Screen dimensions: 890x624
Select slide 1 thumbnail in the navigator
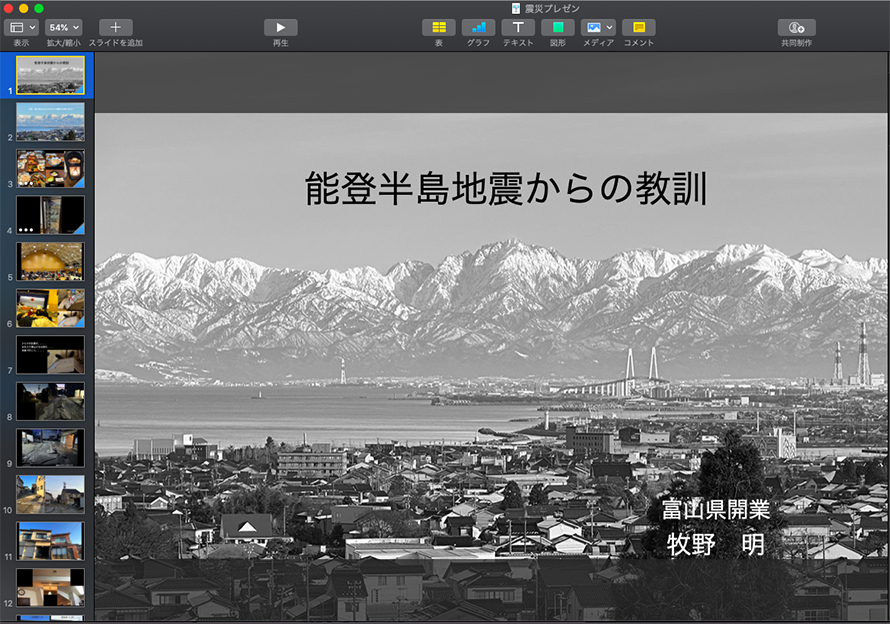51,74
